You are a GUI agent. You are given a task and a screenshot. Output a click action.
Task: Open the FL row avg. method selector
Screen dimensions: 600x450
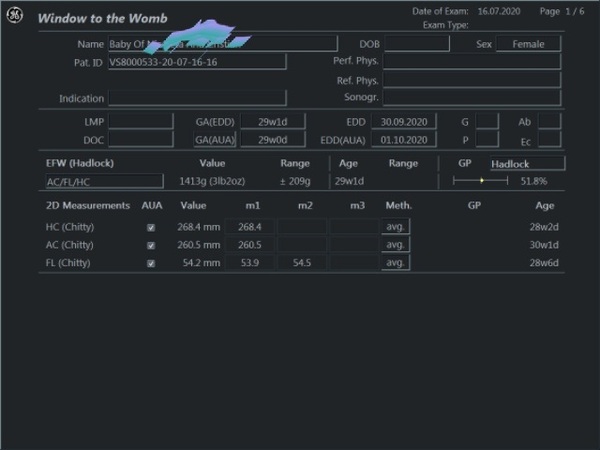pyautogui.click(x=396, y=262)
